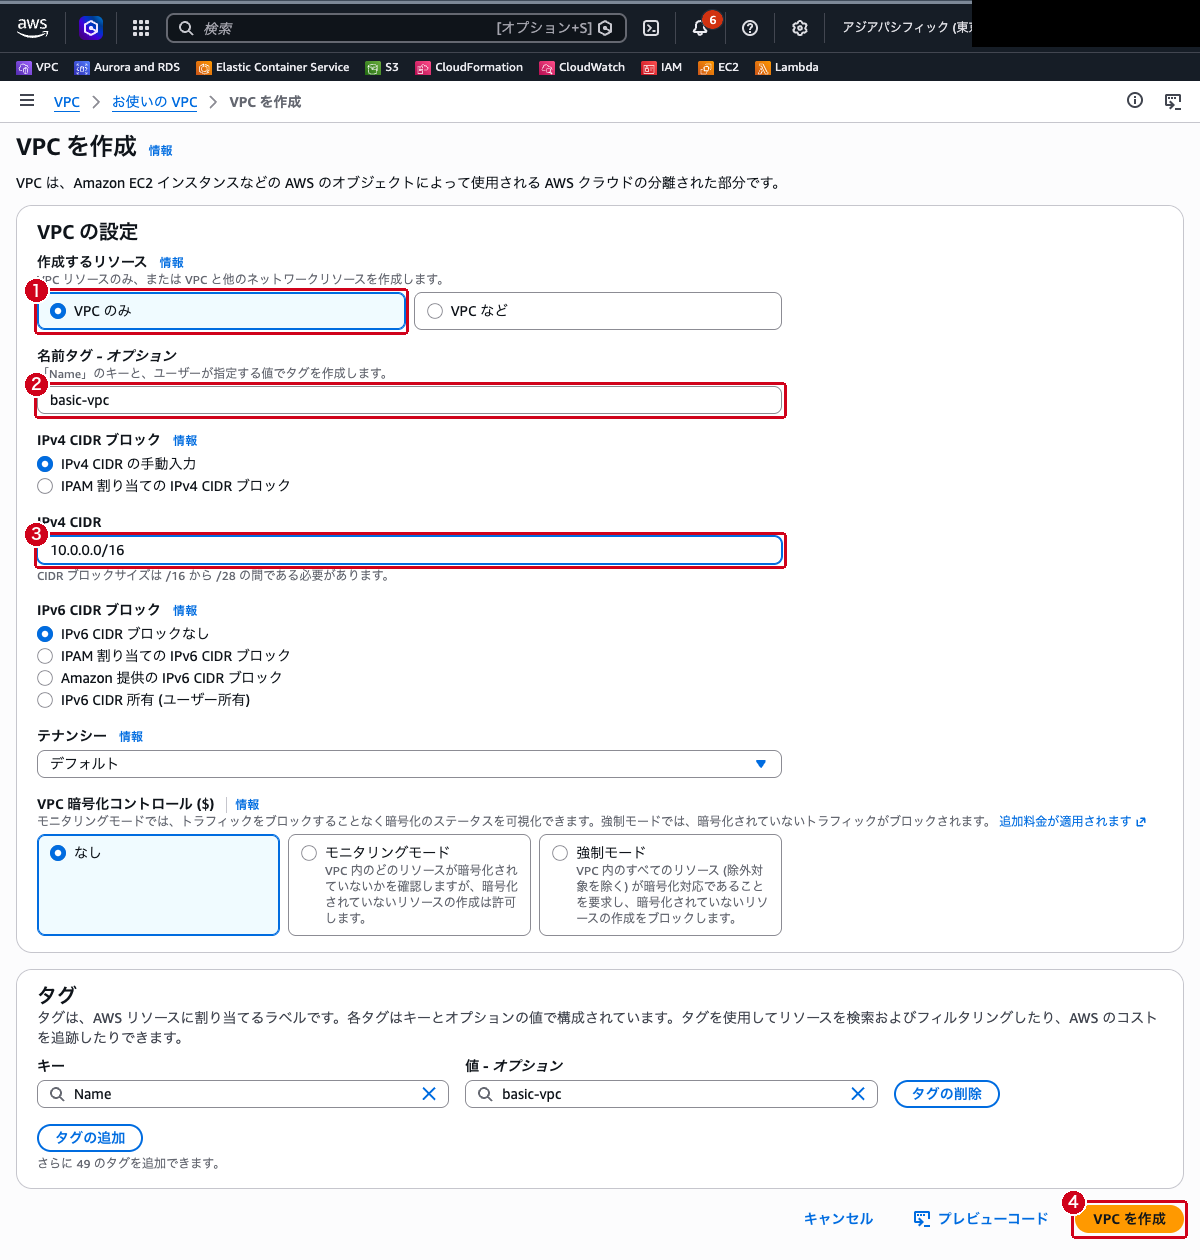Open additional charges apply link
1200x1260 pixels.
pos(1072,821)
